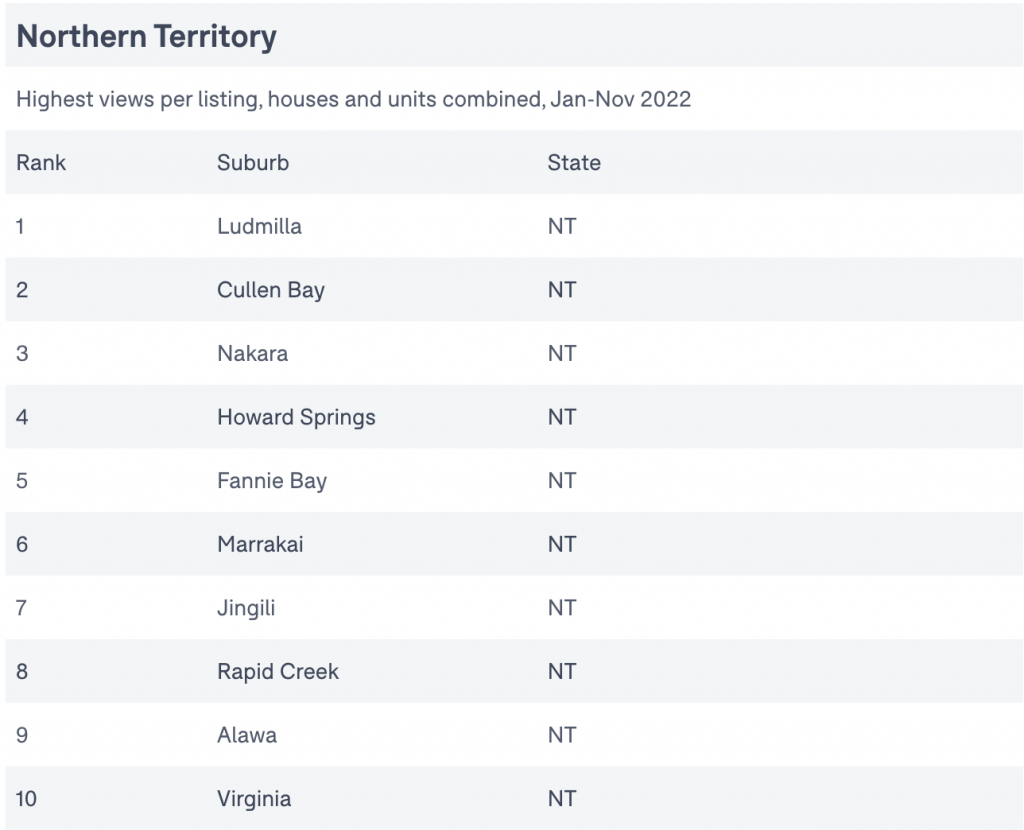Click the Rank column header
This screenshot has width=1024, height=830.
coord(41,163)
